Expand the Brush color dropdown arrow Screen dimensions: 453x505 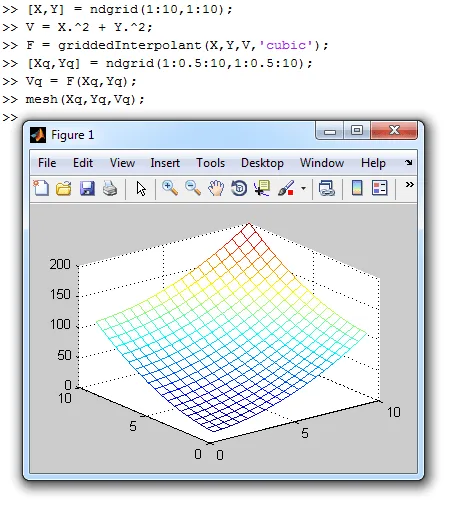coord(303,188)
